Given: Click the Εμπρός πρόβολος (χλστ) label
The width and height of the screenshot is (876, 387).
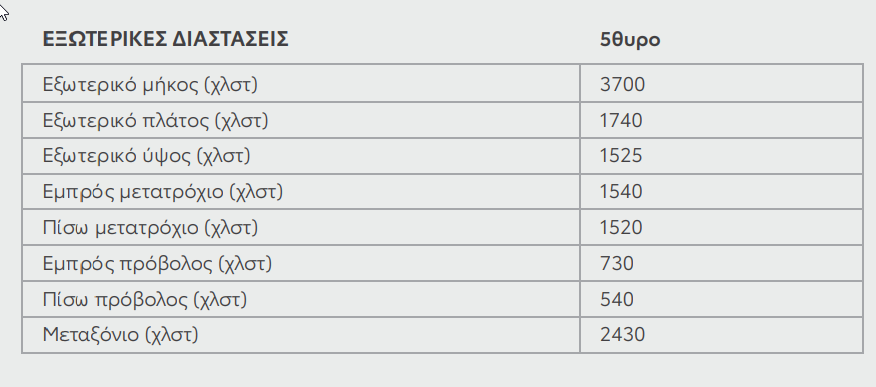Looking at the screenshot, I should 157,264.
